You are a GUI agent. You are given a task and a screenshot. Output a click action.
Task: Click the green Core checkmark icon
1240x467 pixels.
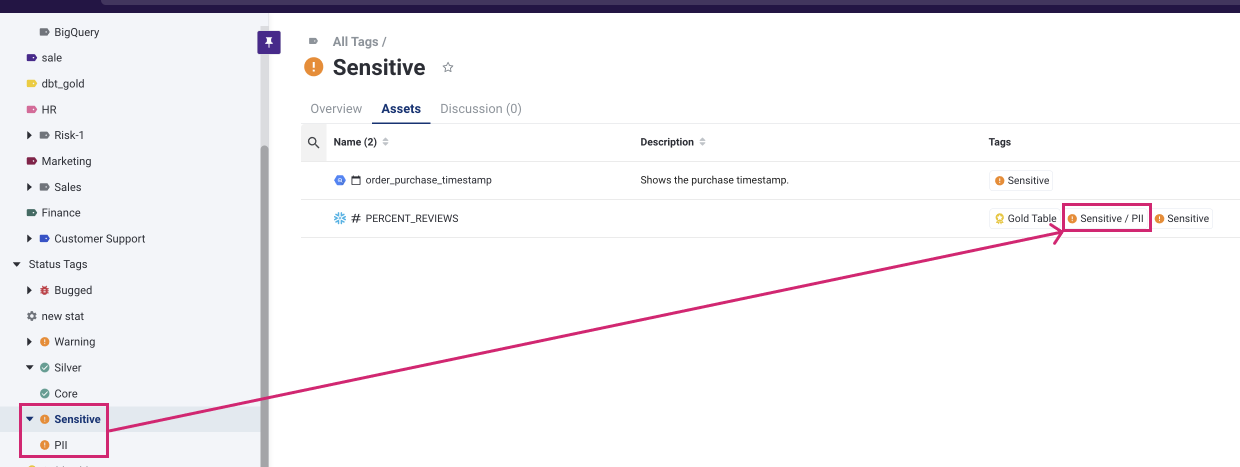point(44,394)
